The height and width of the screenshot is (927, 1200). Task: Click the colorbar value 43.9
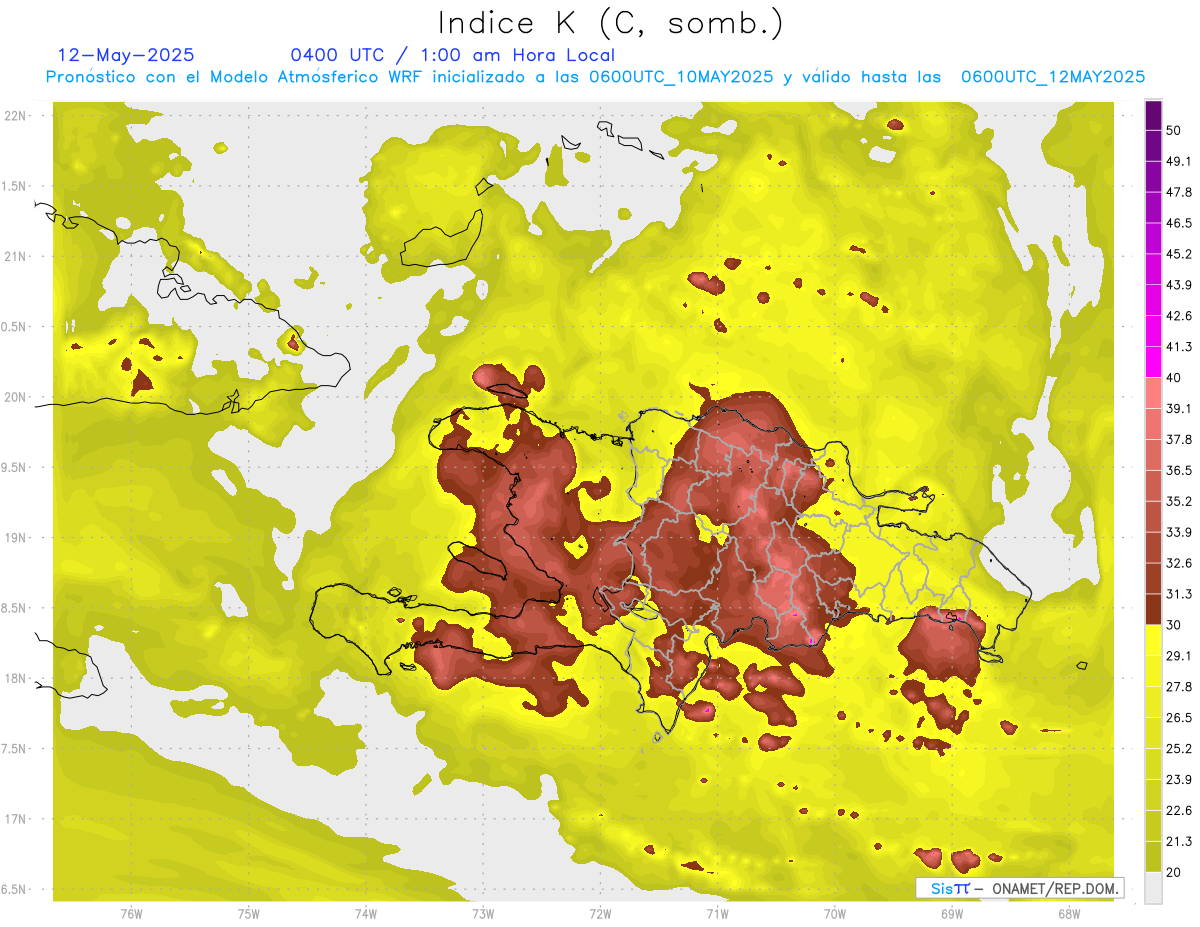point(1178,285)
